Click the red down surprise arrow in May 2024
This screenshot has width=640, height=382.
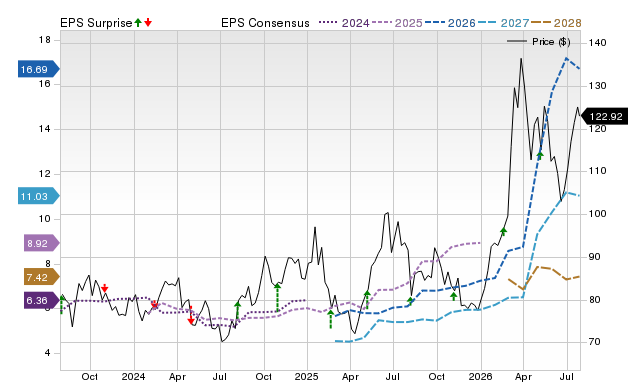click(x=191, y=316)
